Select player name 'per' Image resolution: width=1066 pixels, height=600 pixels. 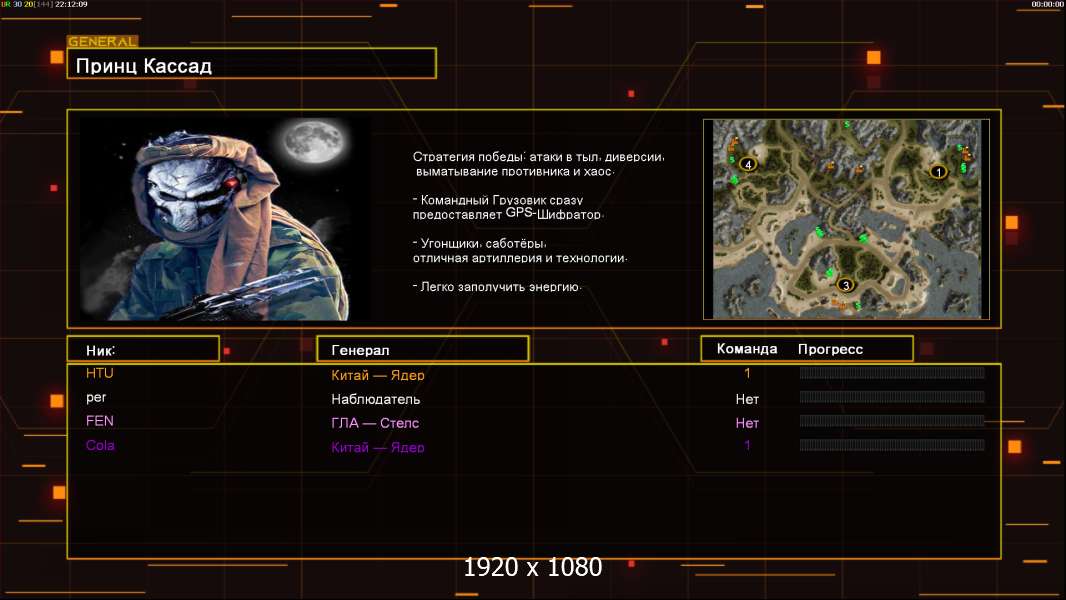tap(96, 398)
